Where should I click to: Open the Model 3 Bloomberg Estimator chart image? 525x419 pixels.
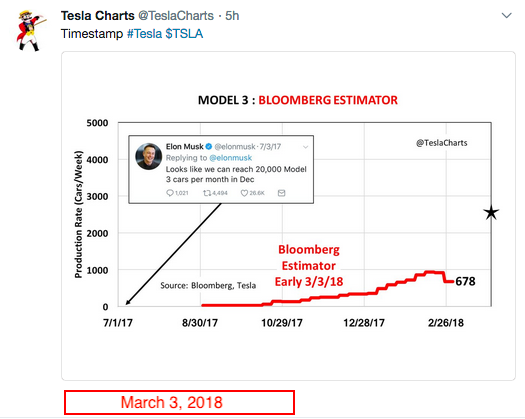click(288, 216)
